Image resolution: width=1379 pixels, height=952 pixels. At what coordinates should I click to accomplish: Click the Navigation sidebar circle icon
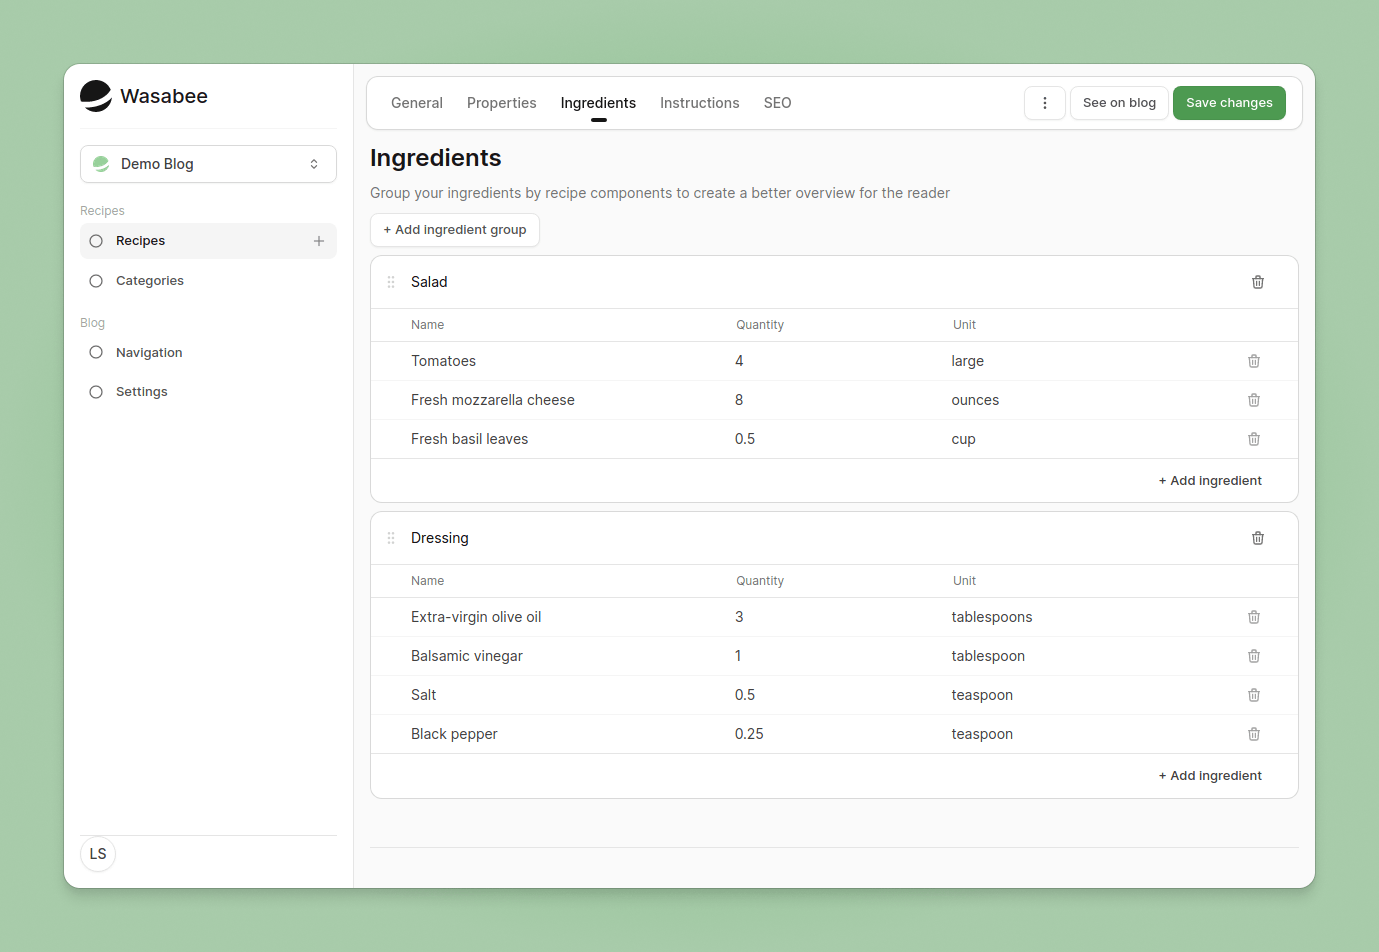pyautogui.click(x=96, y=352)
